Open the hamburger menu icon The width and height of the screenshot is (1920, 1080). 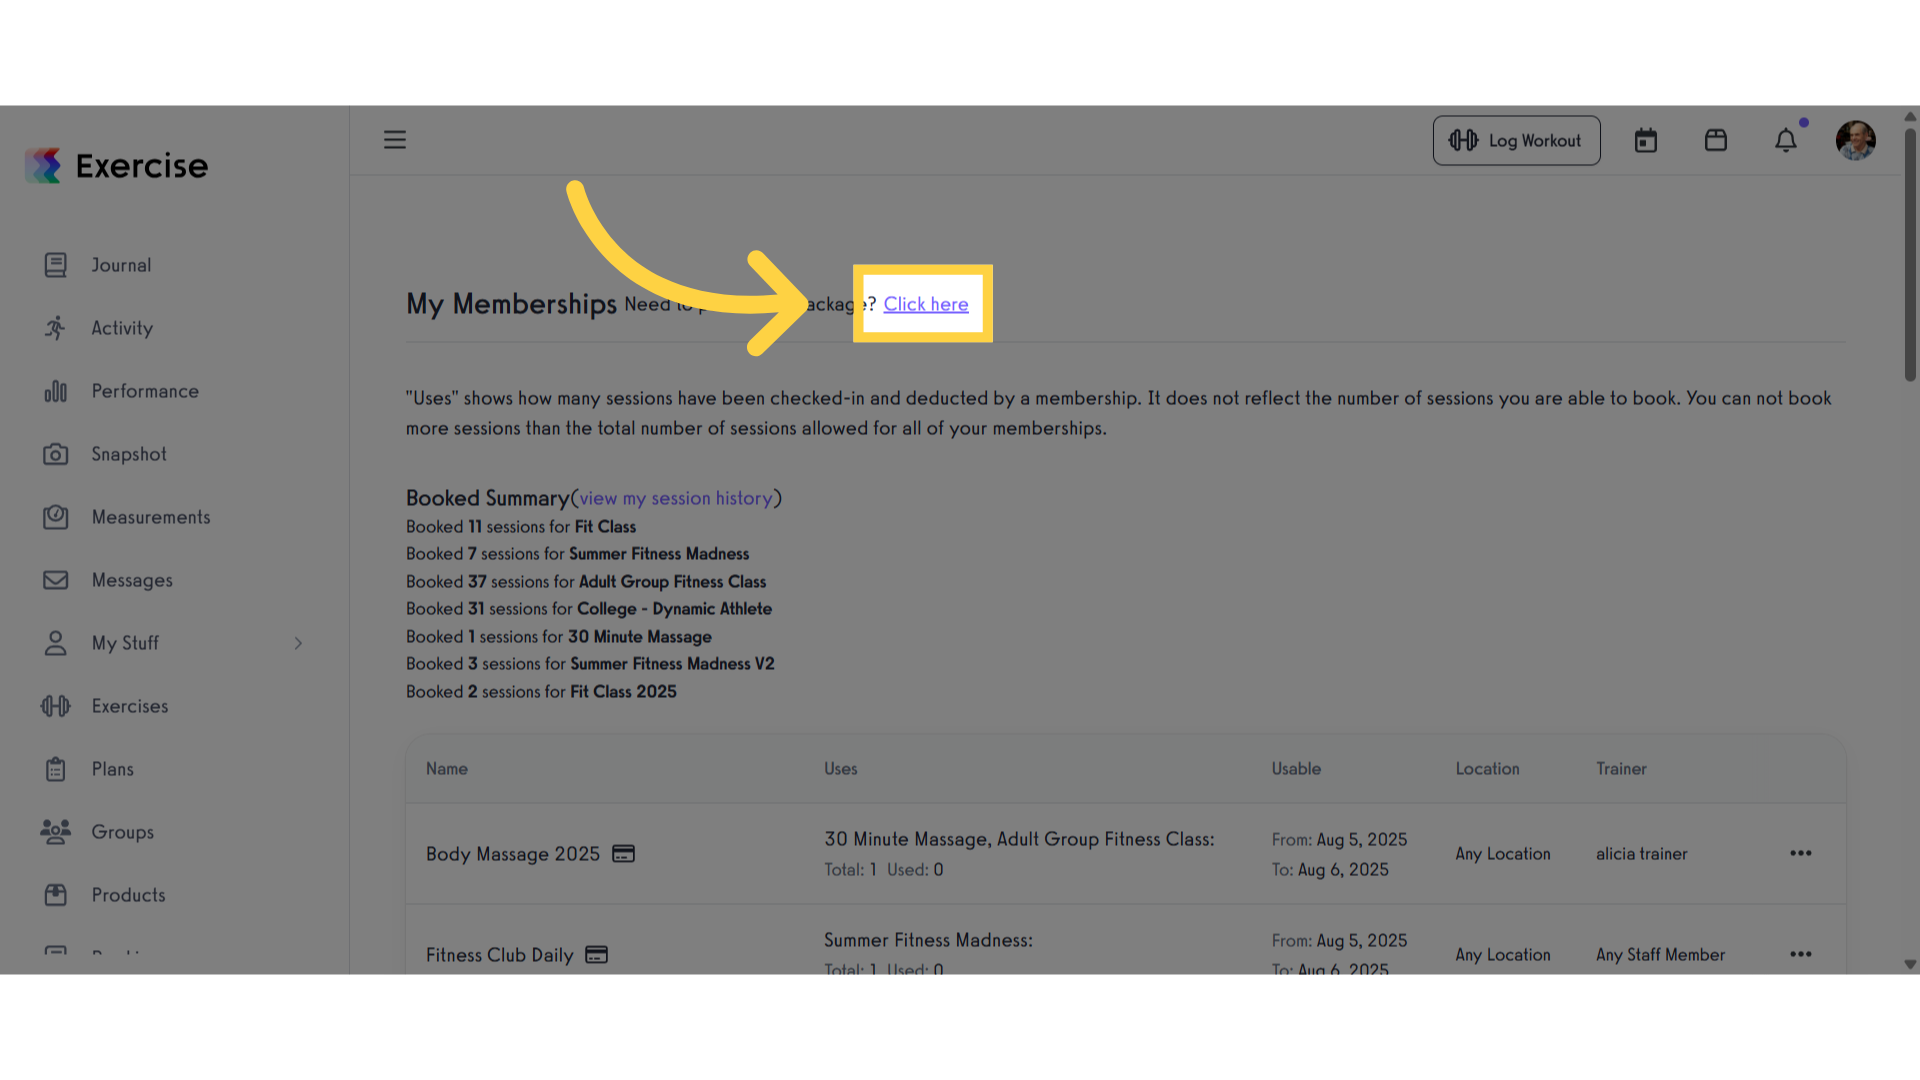click(395, 140)
